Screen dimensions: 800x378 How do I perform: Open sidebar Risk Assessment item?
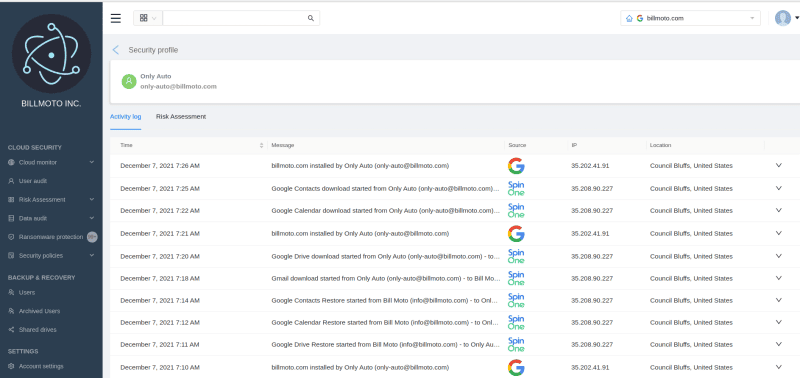pyautogui.click(x=42, y=199)
